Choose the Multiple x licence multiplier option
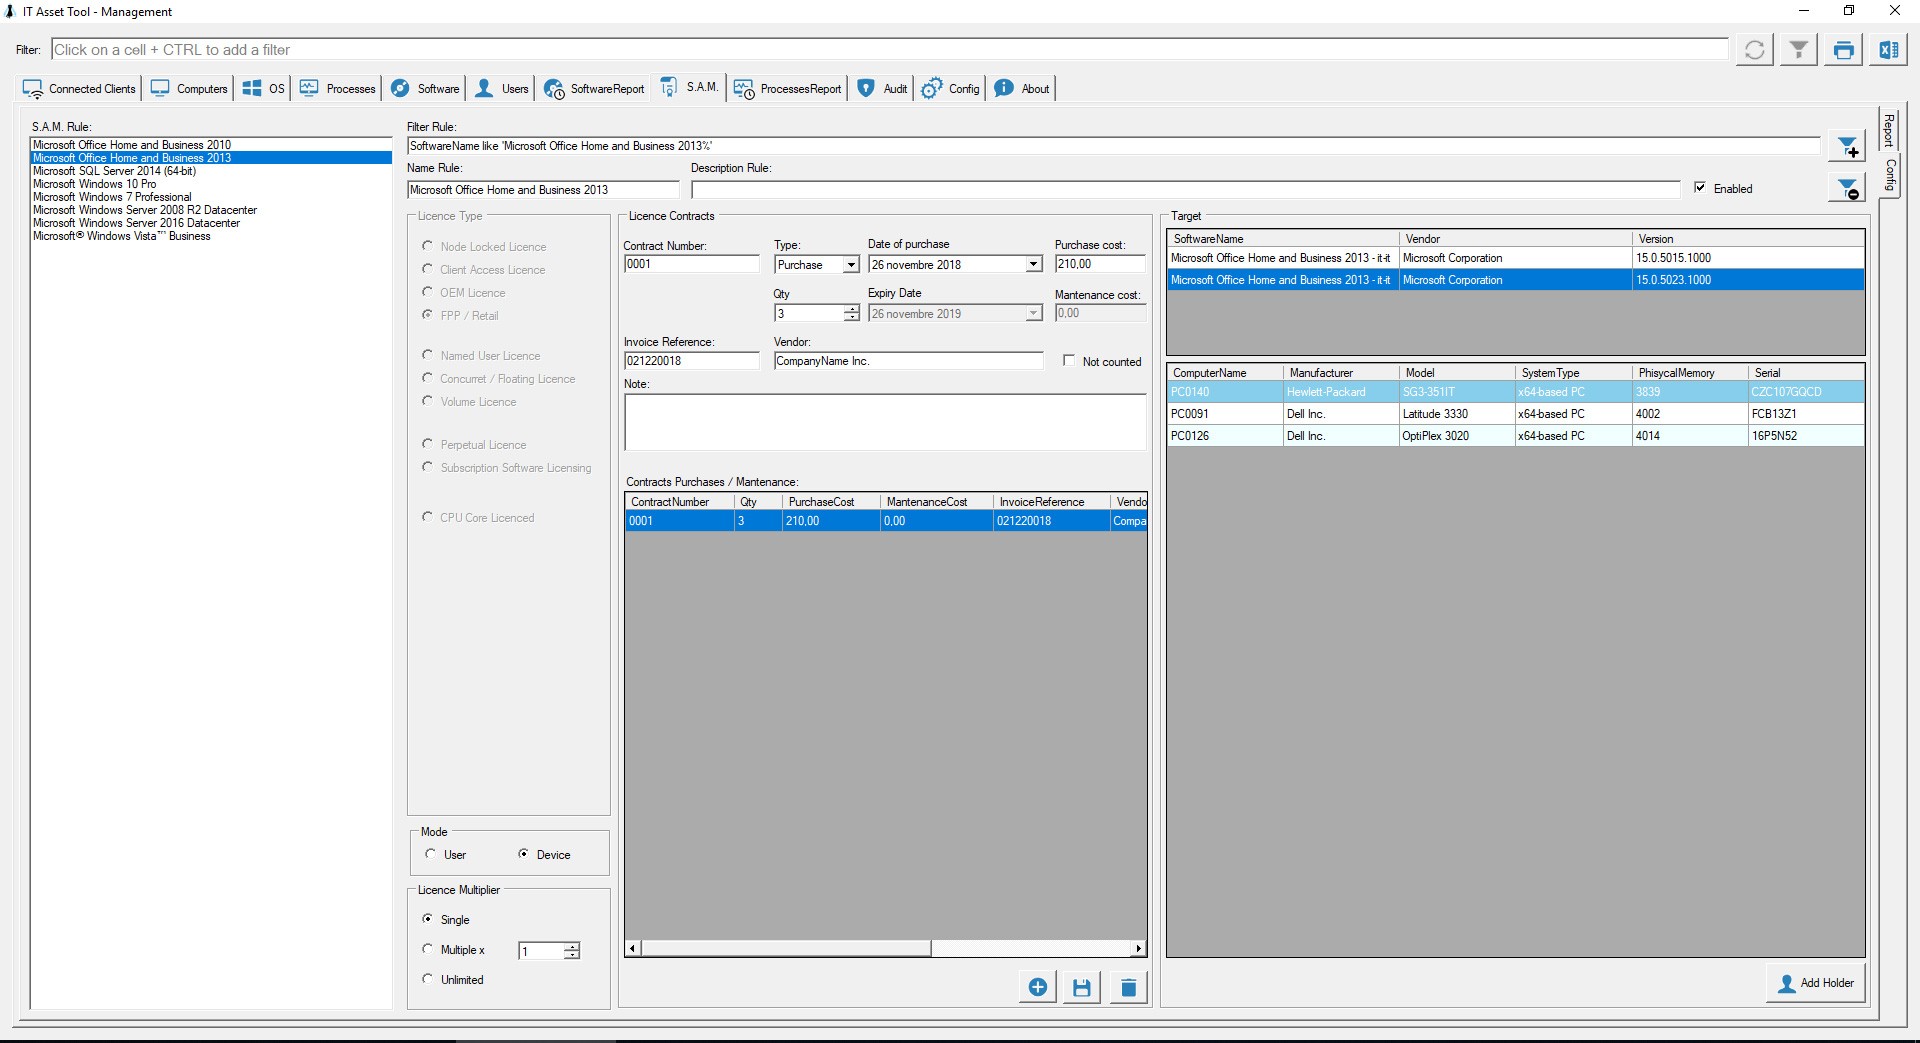This screenshot has width=1920, height=1043. point(428,949)
